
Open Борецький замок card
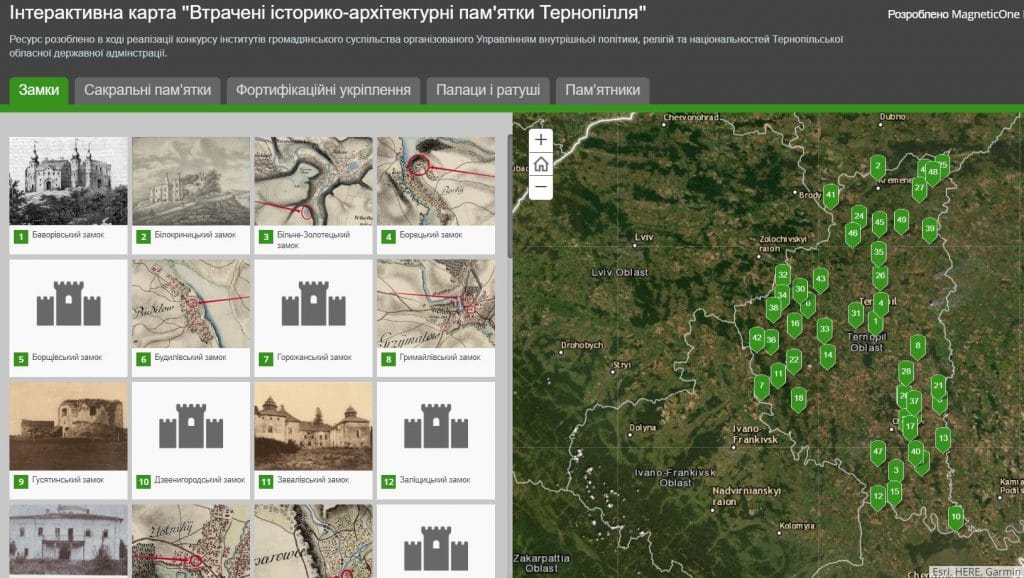436,195
